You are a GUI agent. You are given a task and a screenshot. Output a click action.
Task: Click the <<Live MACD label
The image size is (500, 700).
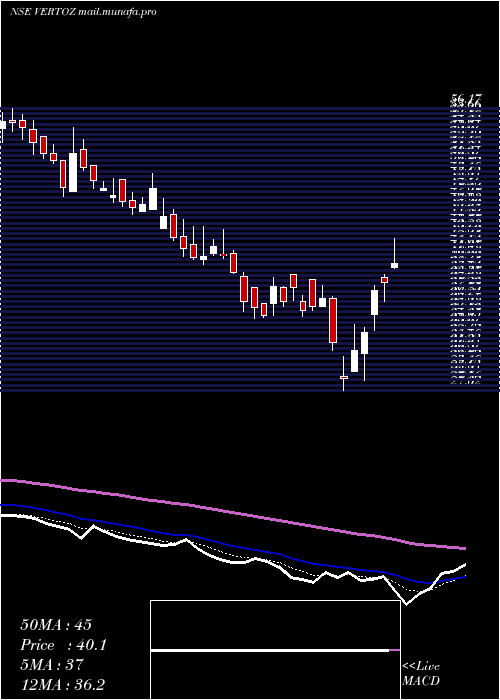pos(421,674)
